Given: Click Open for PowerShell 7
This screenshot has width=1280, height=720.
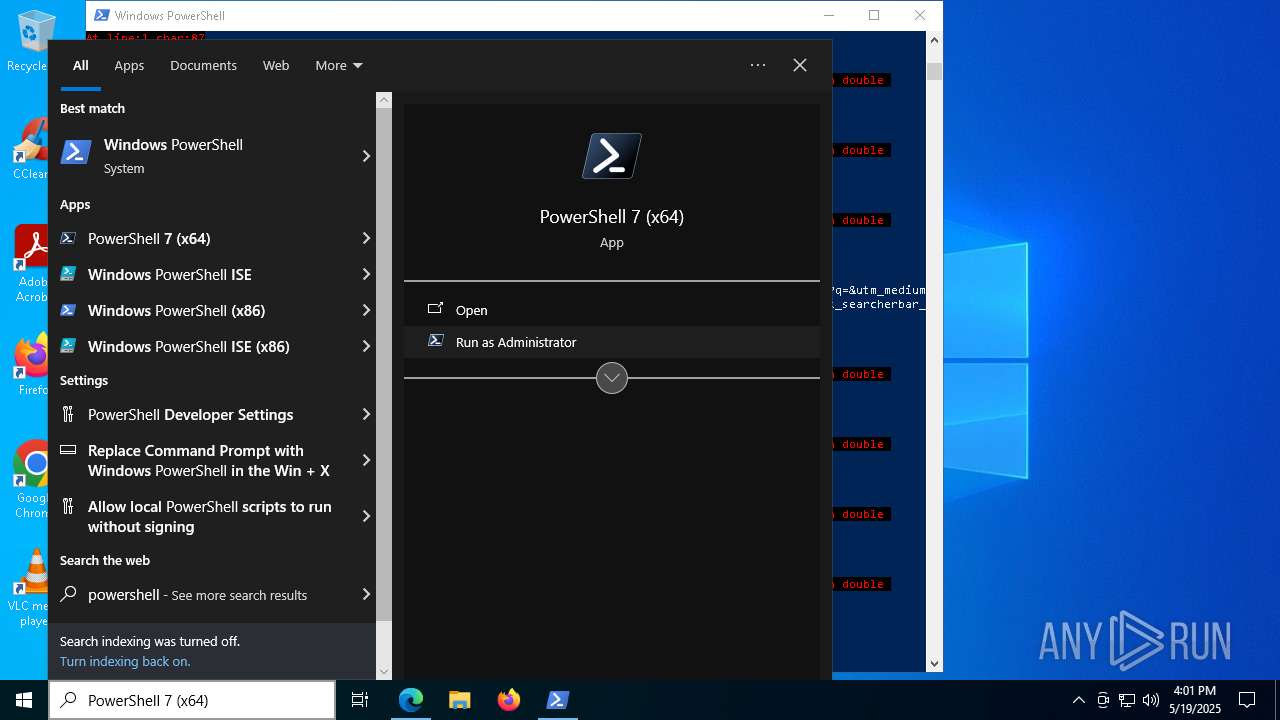Looking at the screenshot, I should tap(612, 310).
